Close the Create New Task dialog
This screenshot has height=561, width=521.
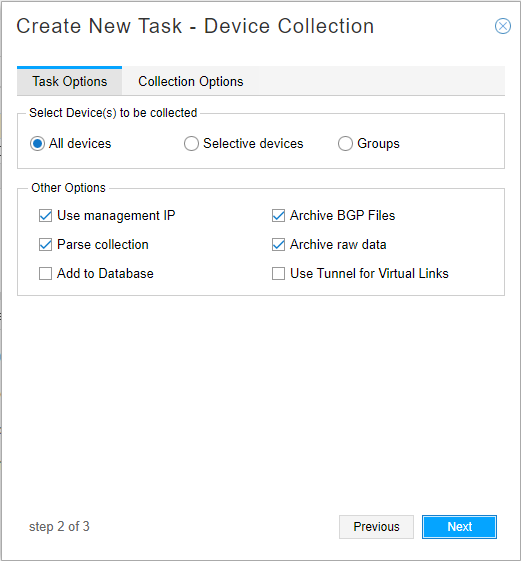coord(503,26)
